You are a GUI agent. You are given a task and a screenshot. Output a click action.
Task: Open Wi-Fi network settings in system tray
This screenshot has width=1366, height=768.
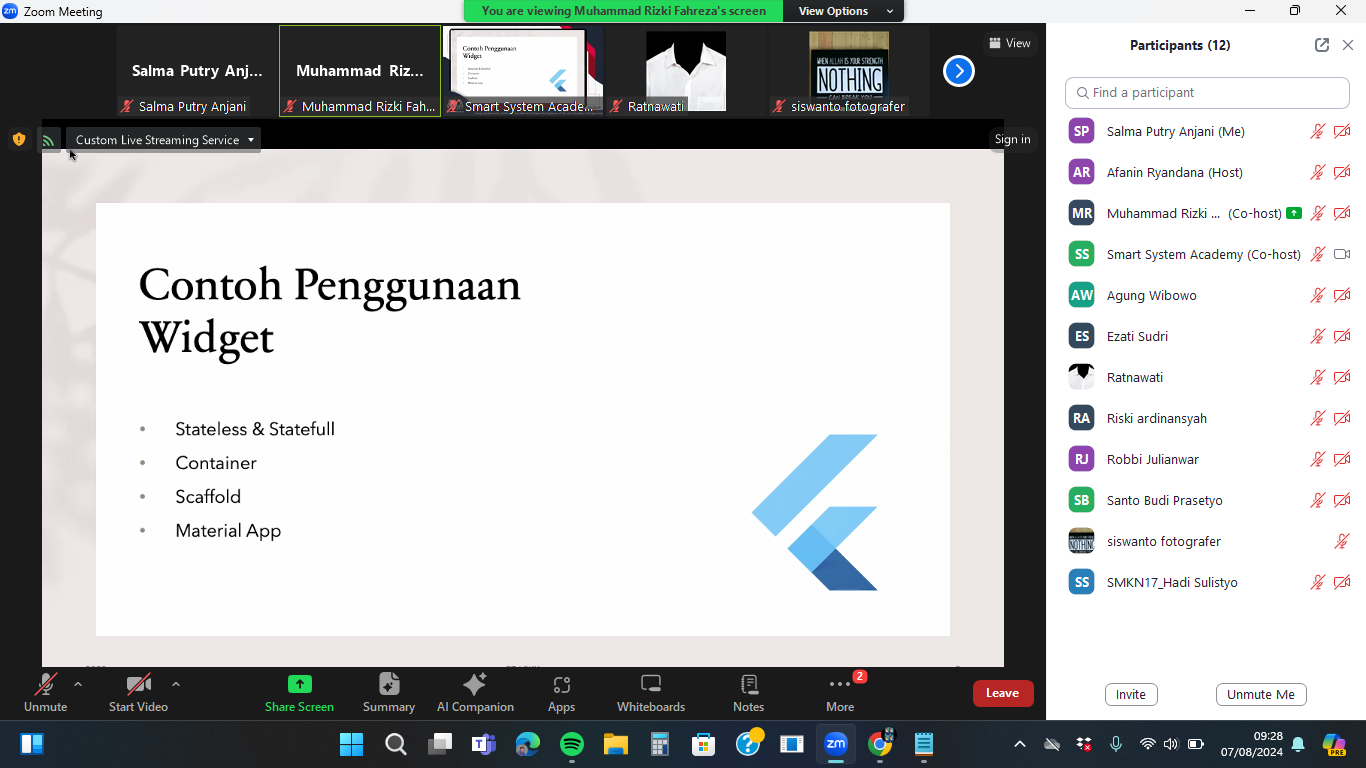1147,744
